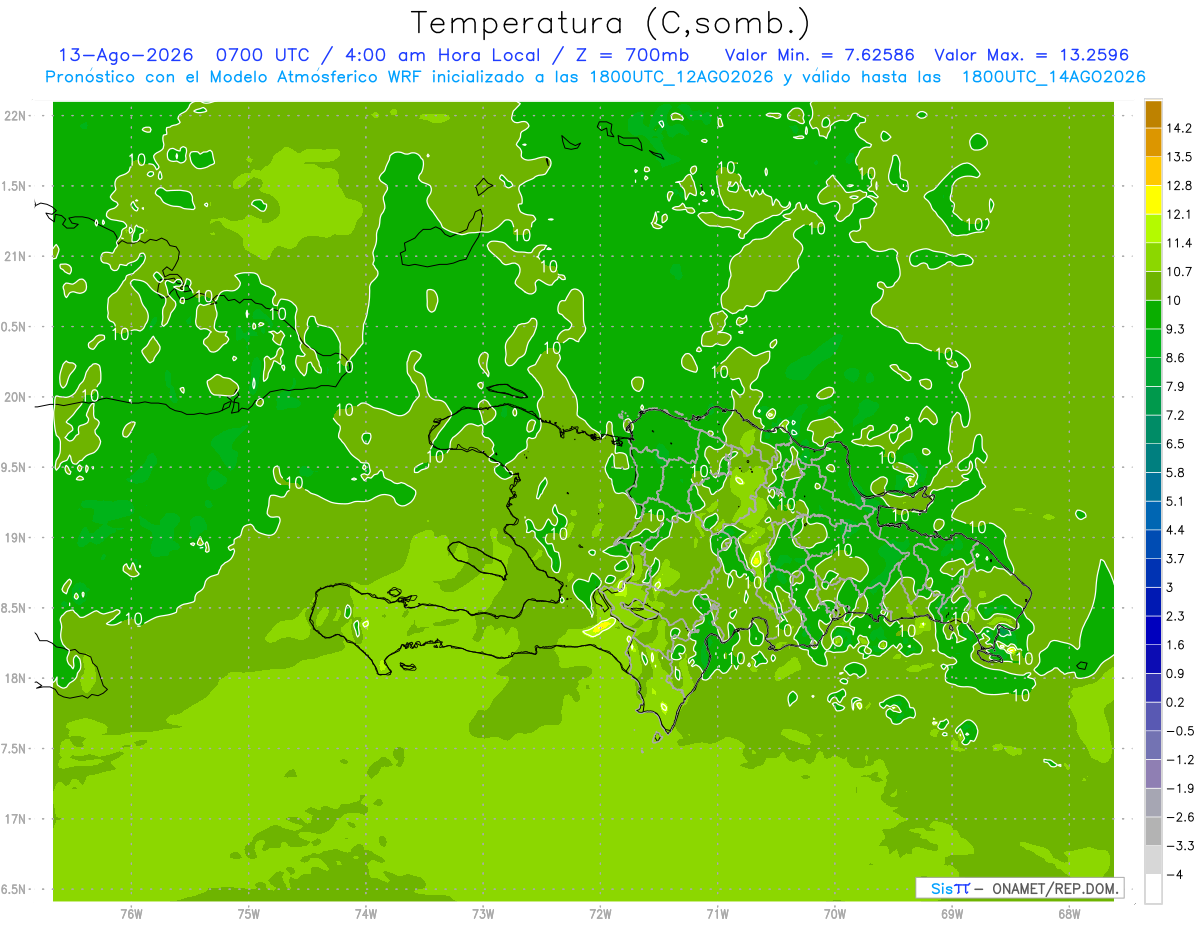Viewport: 1200px width, 927px height.
Task: Click the "8.6" colorbar label
Action: pyautogui.click(x=1177, y=358)
